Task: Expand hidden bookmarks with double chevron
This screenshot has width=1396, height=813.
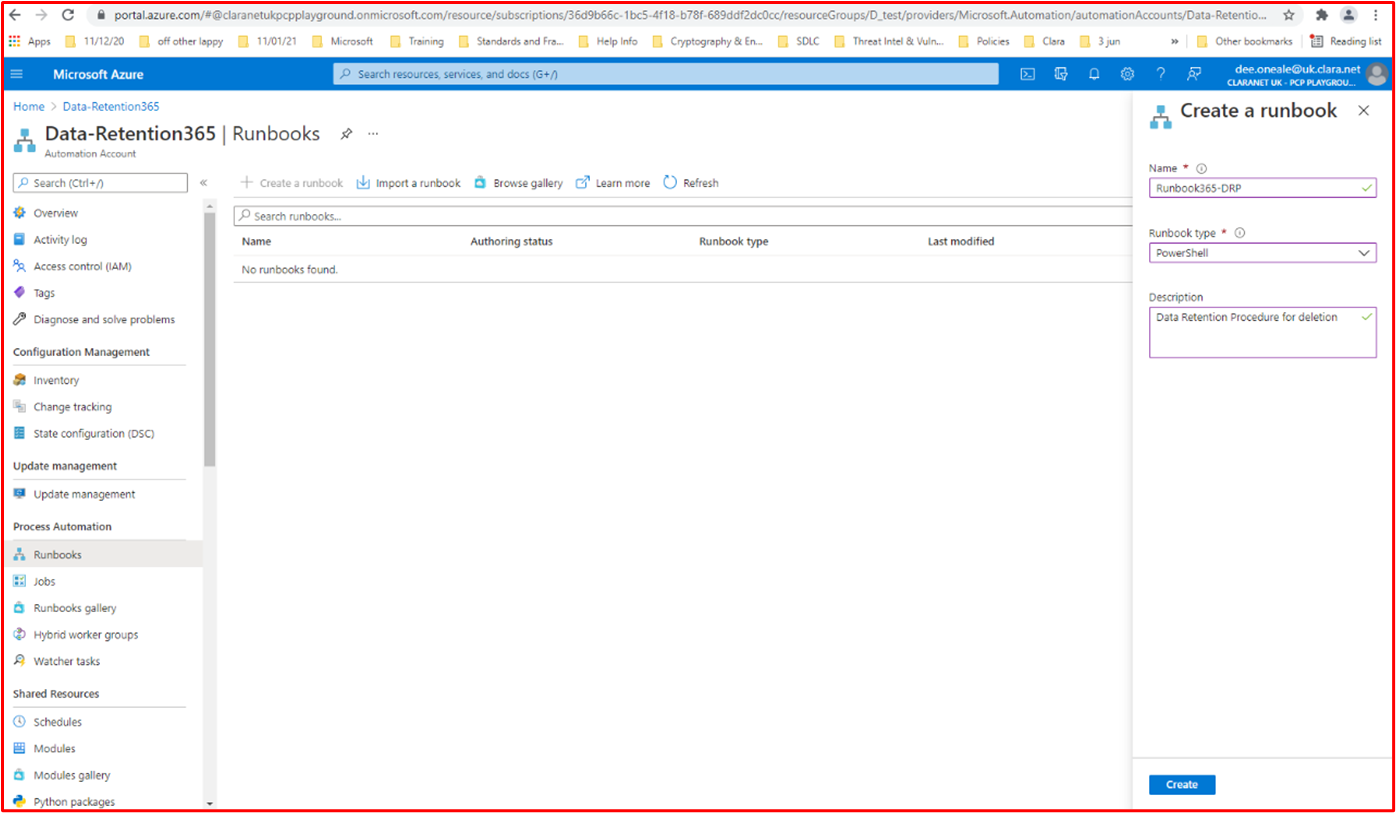Action: [1175, 41]
